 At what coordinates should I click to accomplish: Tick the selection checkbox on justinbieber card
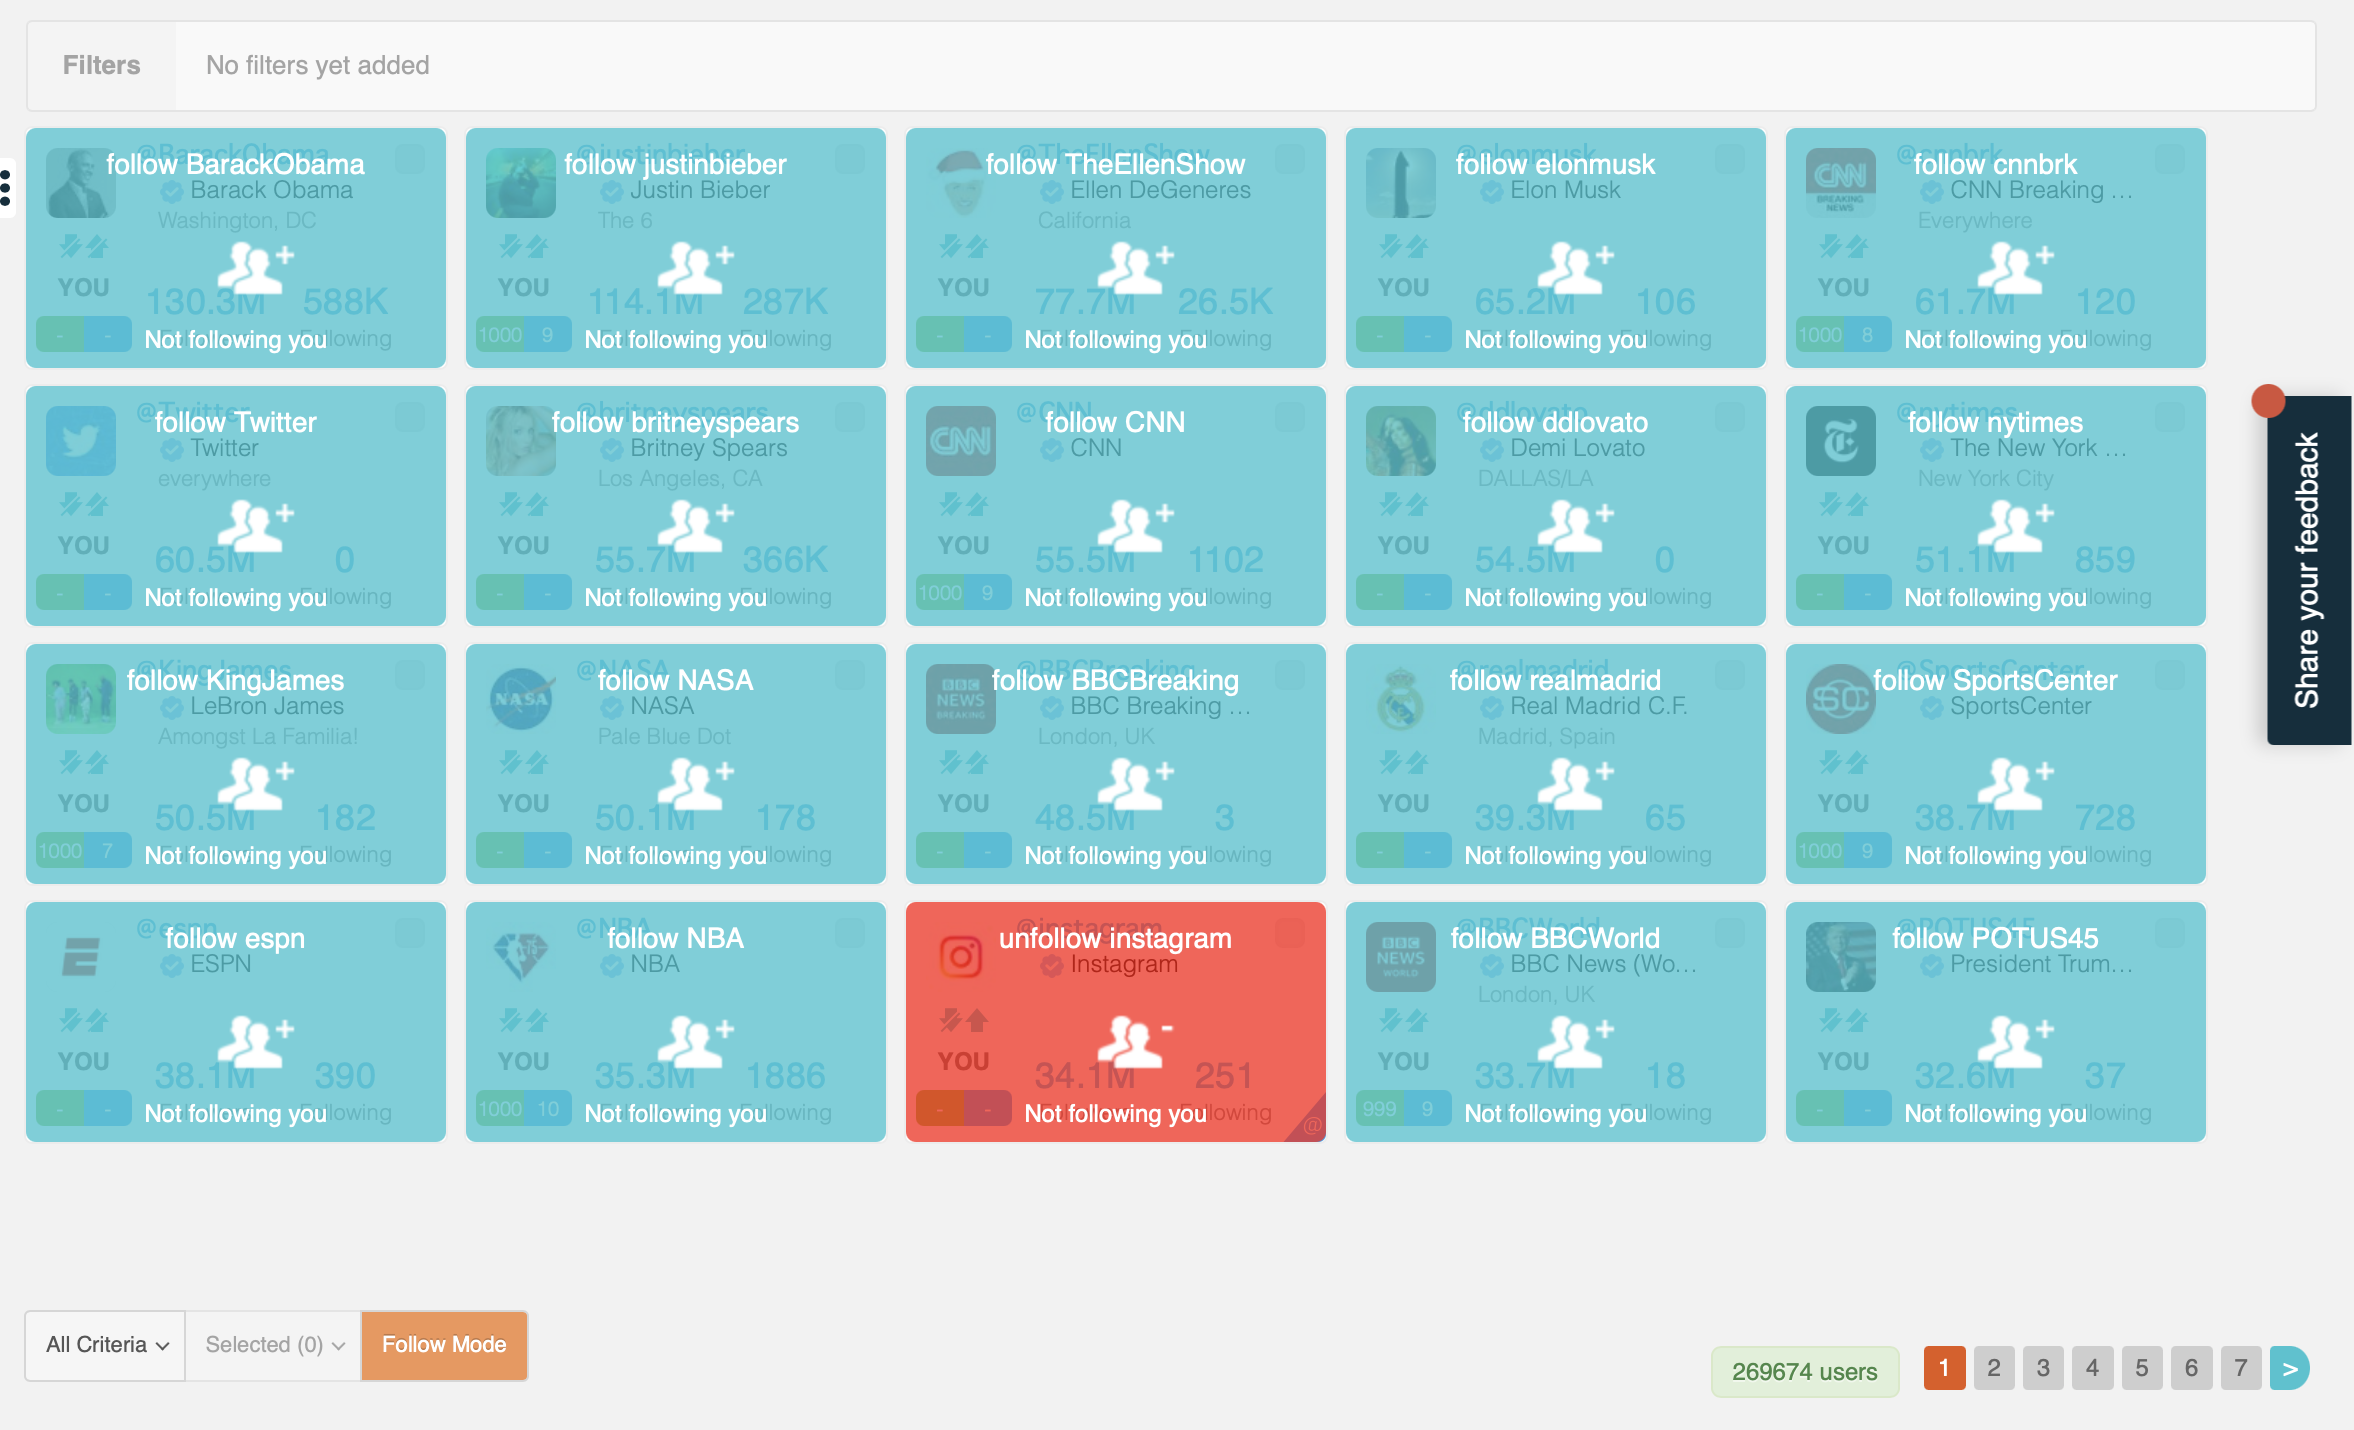coord(849,159)
